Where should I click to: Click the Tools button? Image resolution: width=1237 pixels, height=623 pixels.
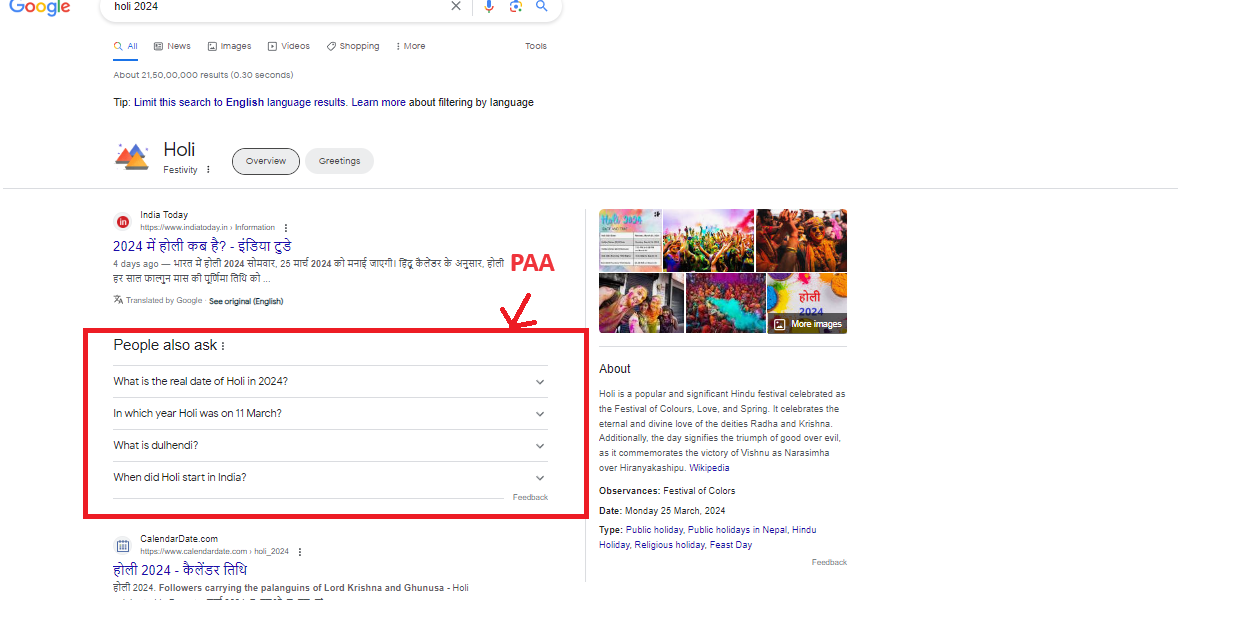point(536,46)
